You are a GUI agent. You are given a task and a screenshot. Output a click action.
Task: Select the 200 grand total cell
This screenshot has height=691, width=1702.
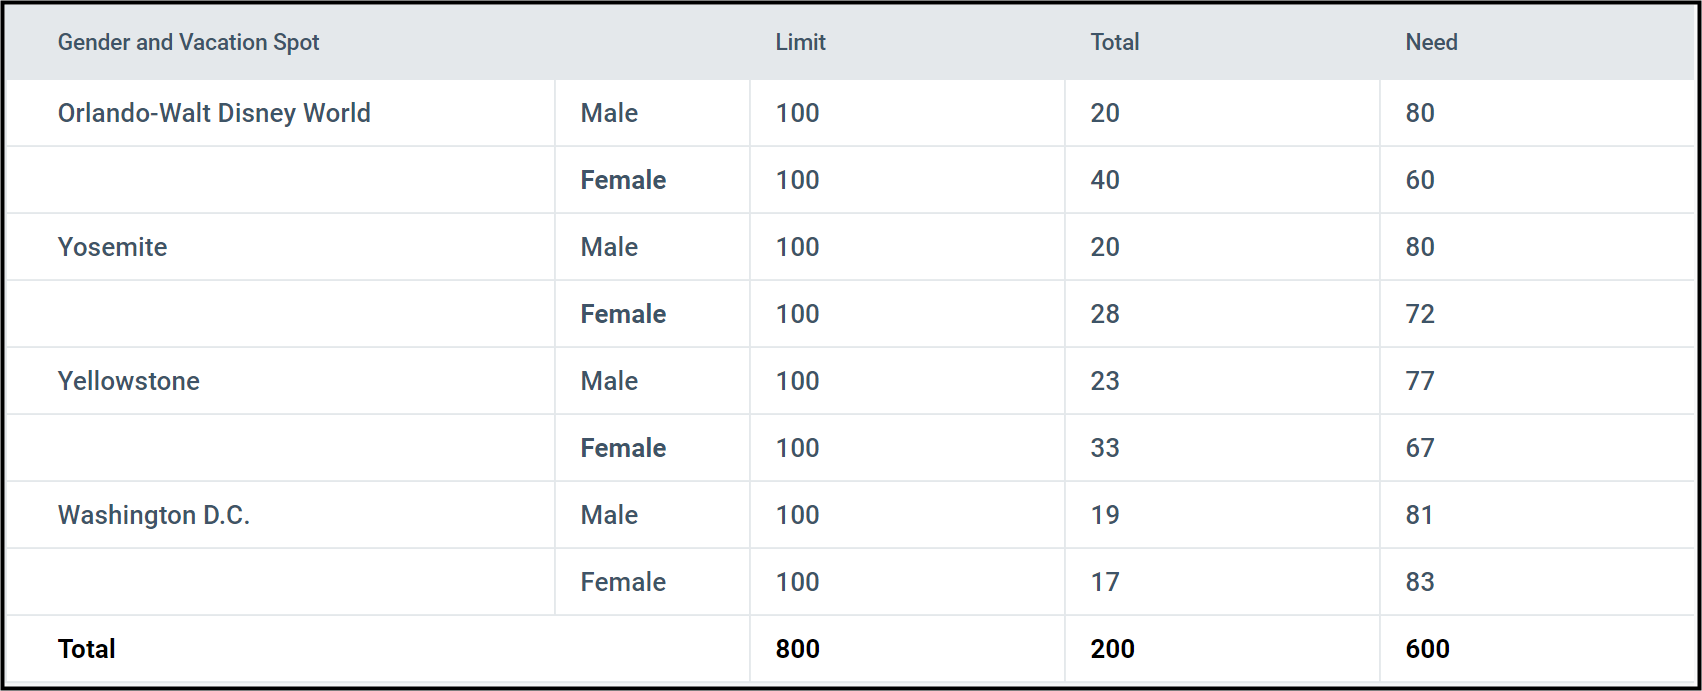coord(1112,649)
